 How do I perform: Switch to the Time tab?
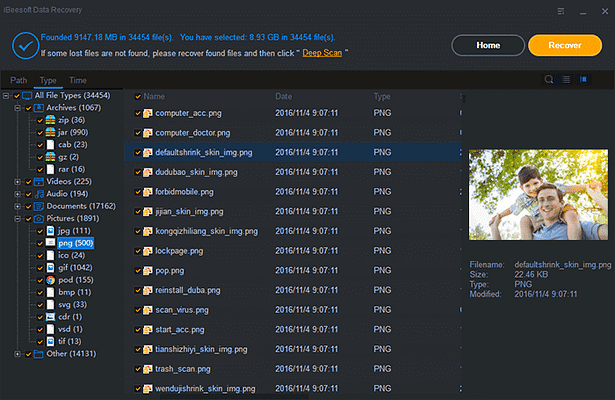point(77,80)
